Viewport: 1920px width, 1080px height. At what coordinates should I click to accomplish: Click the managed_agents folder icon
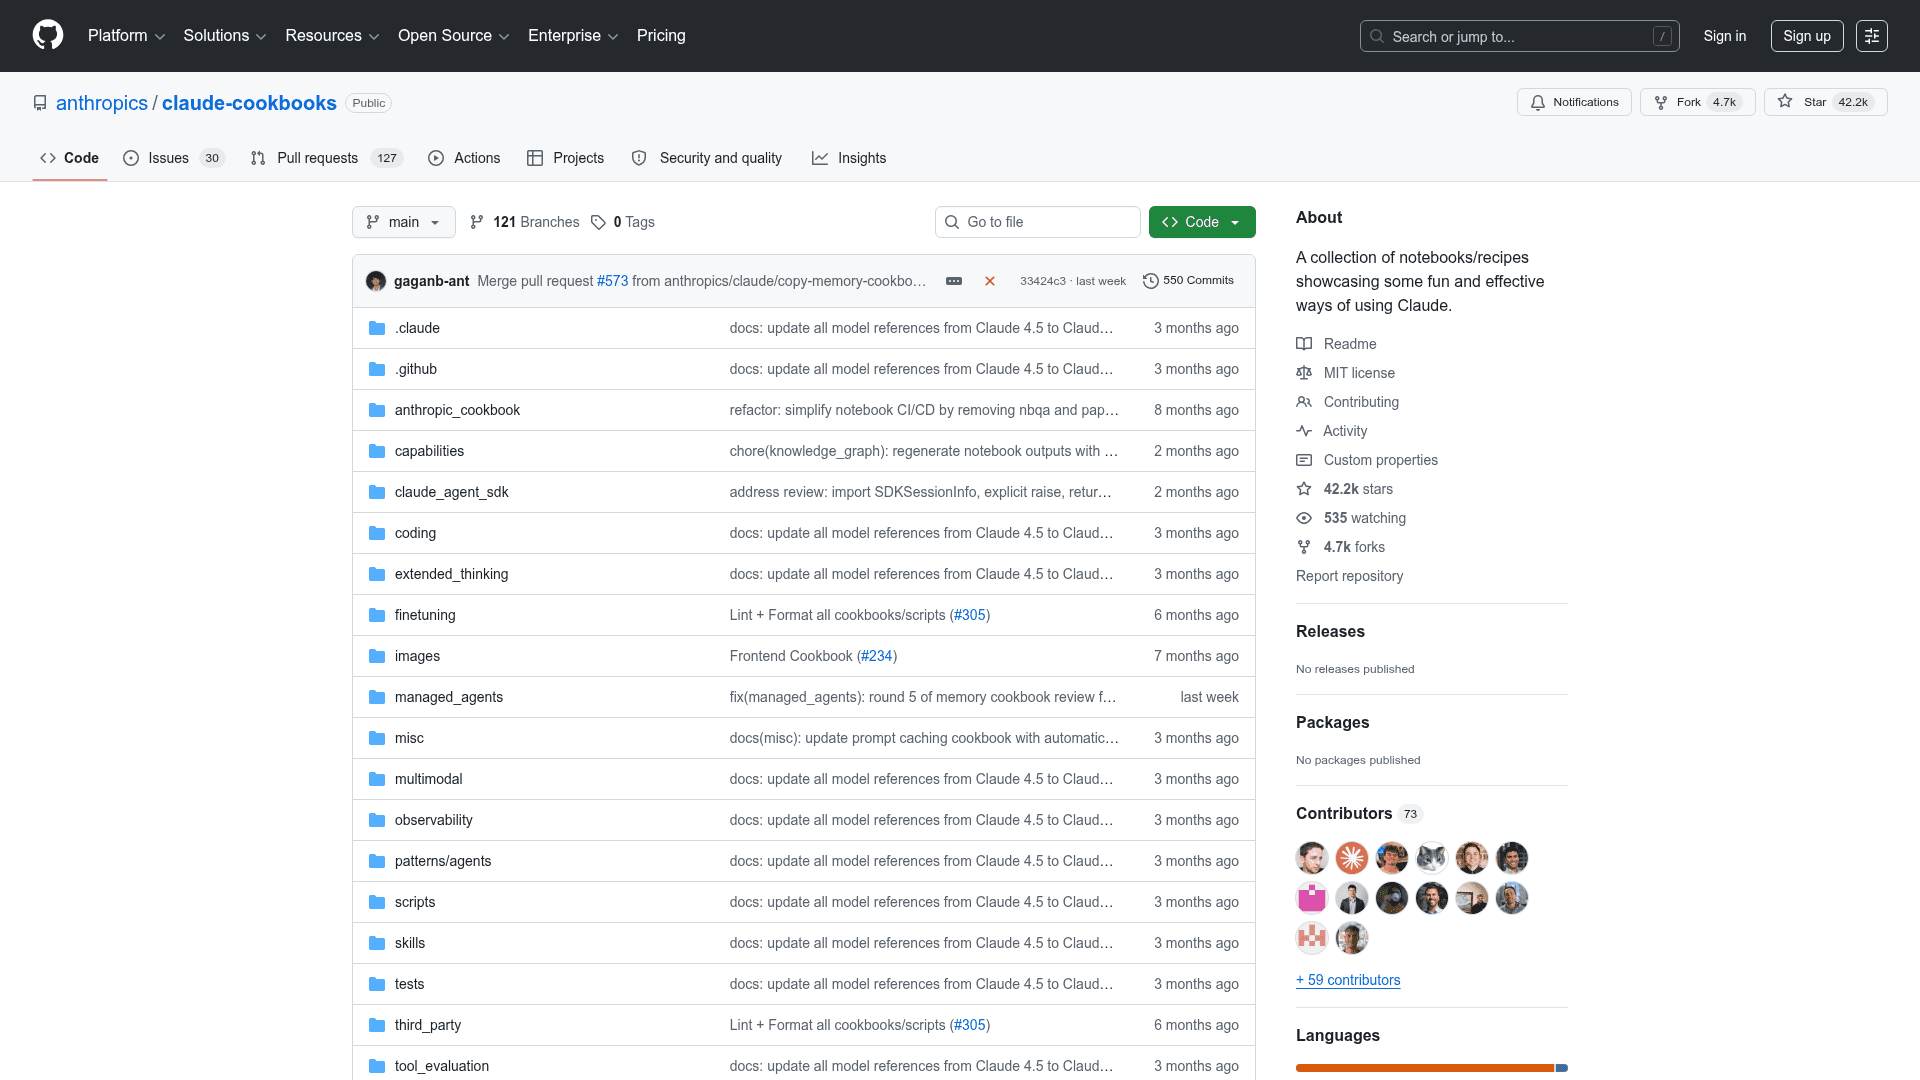click(x=377, y=697)
